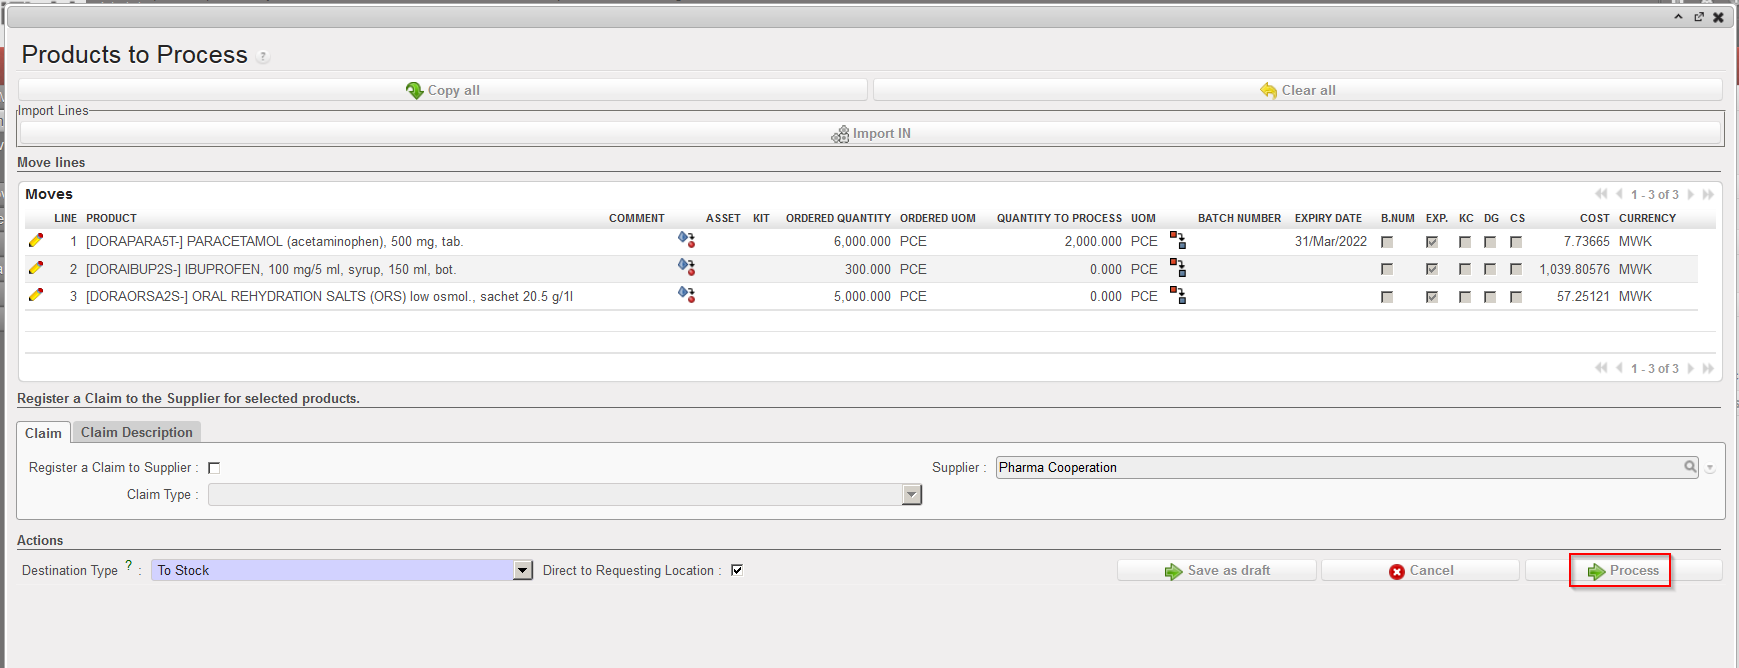Click Save as draft button
Viewport: 1739px width, 668px height.
click(1217, 570)
